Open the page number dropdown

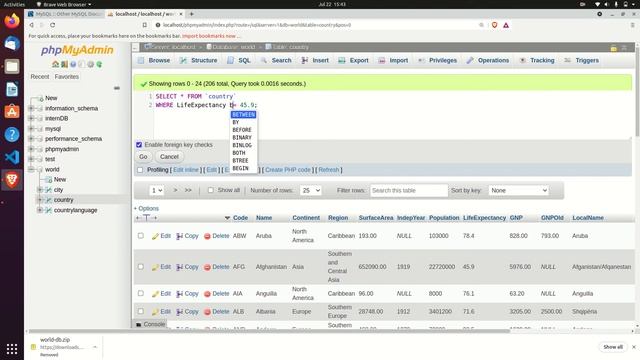tap(156, 191)
